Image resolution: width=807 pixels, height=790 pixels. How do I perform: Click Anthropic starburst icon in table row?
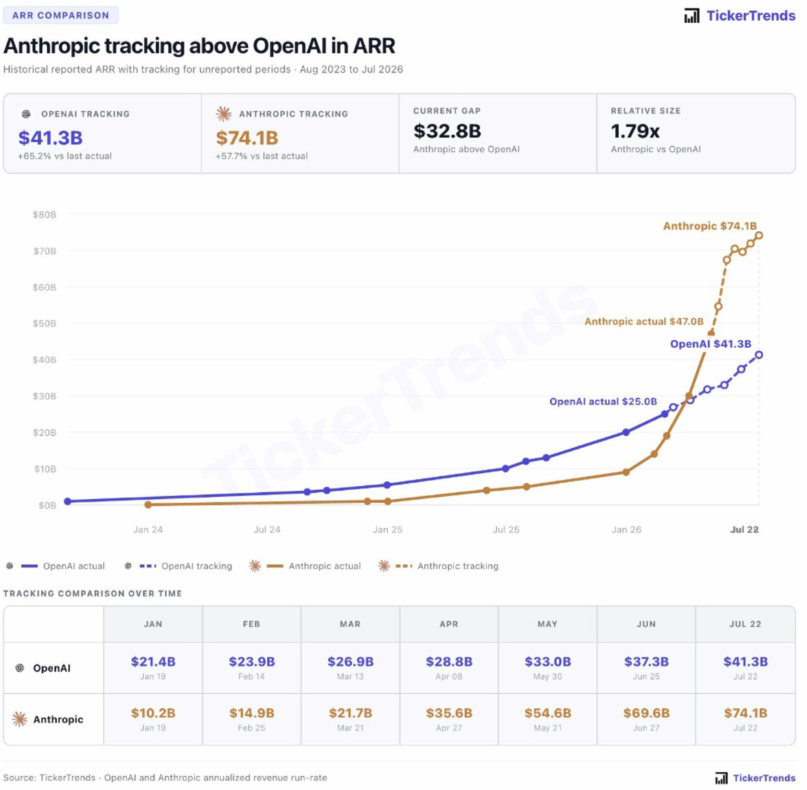(x=20, y=719)
